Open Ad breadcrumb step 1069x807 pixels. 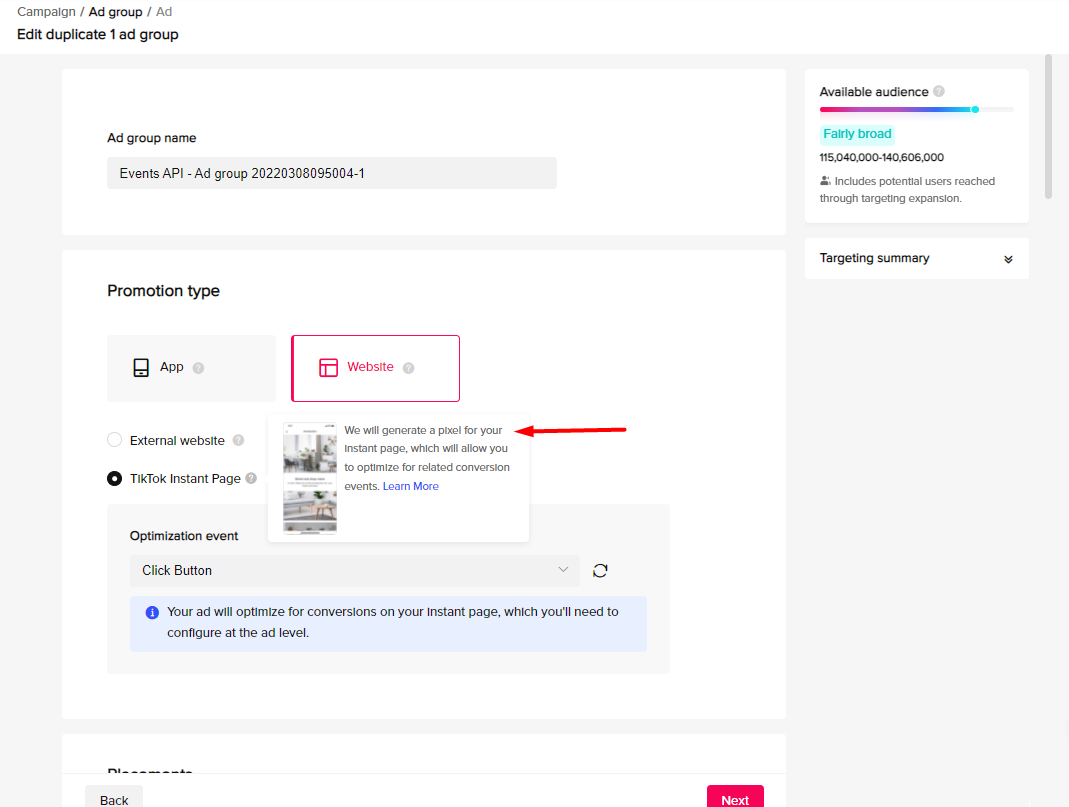tap(164, 12)
